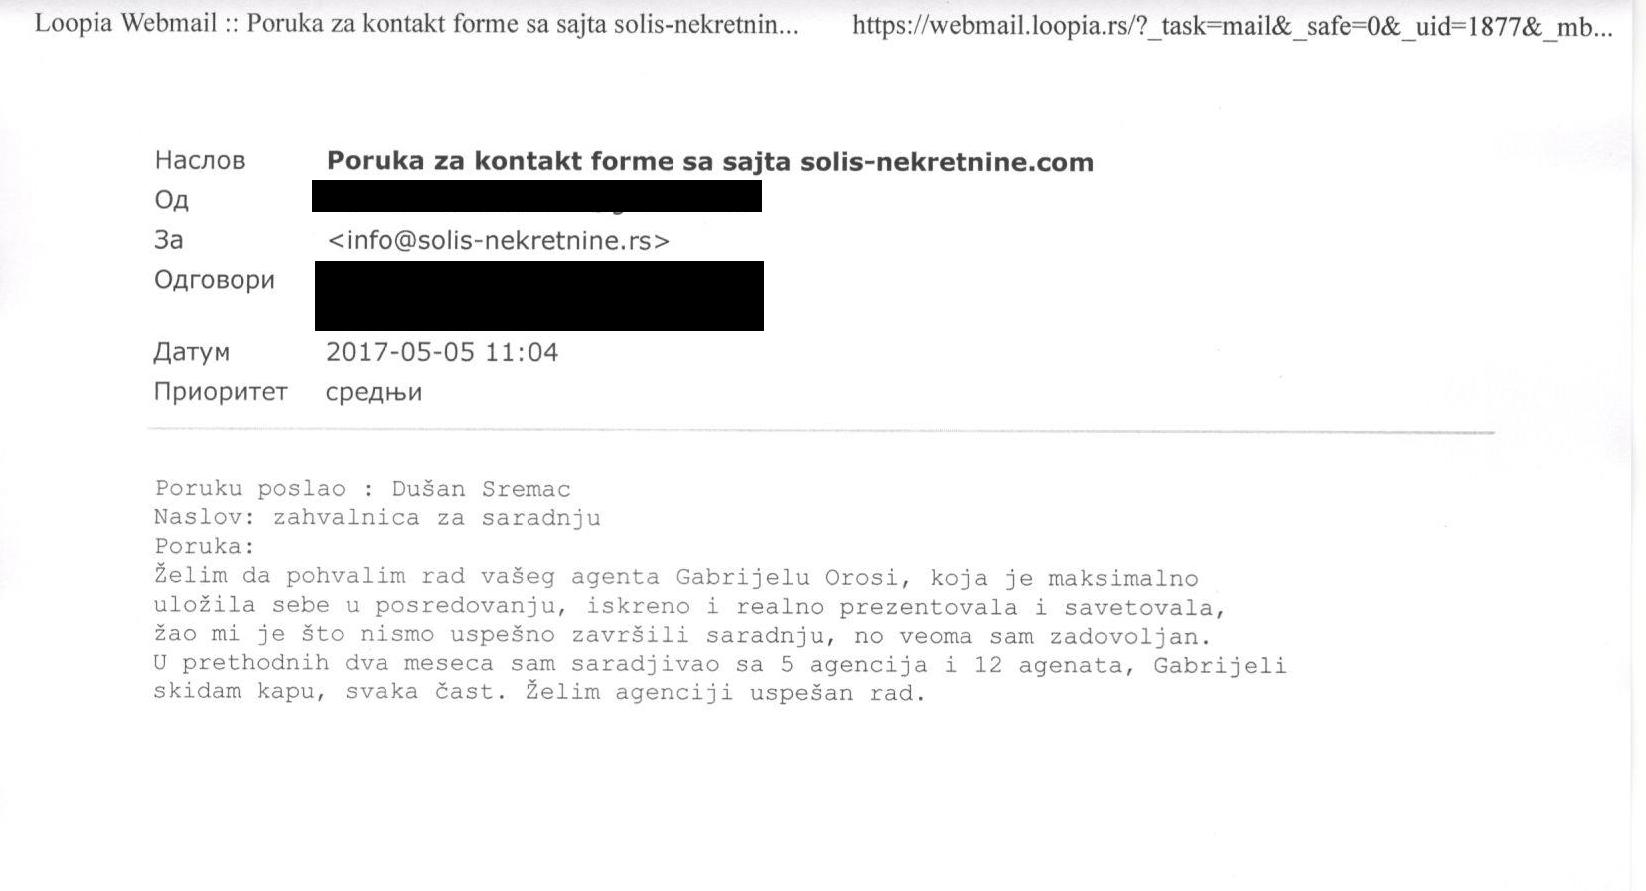The width and height of the screenshot is (1646, 891).
Task: Click the 'Poruka:' line in body
Action: [x=205, y=547]
